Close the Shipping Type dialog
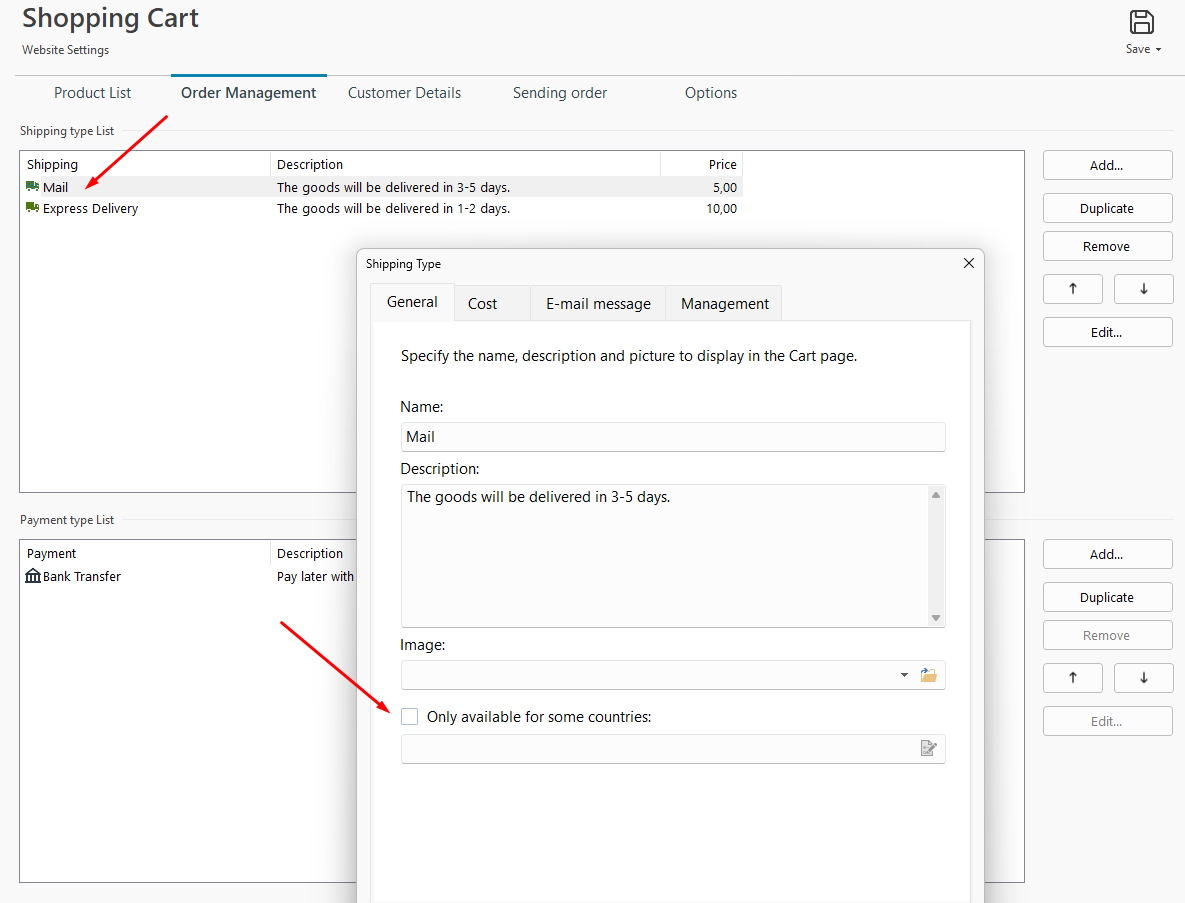1185x903 pixels. [x=969, y=263]
